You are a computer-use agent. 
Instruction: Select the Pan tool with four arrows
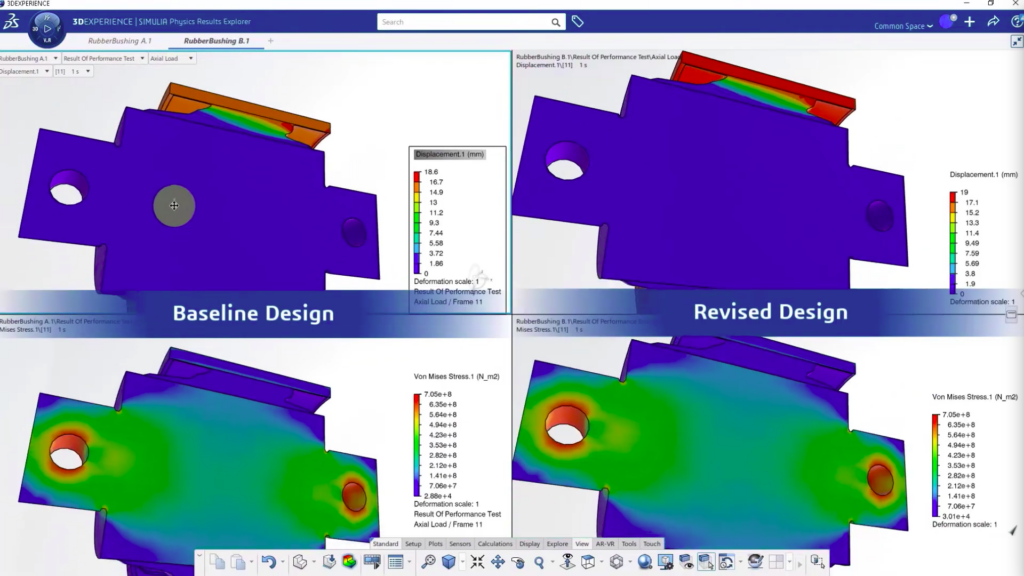pyautogui.click(x=497, y=562)
